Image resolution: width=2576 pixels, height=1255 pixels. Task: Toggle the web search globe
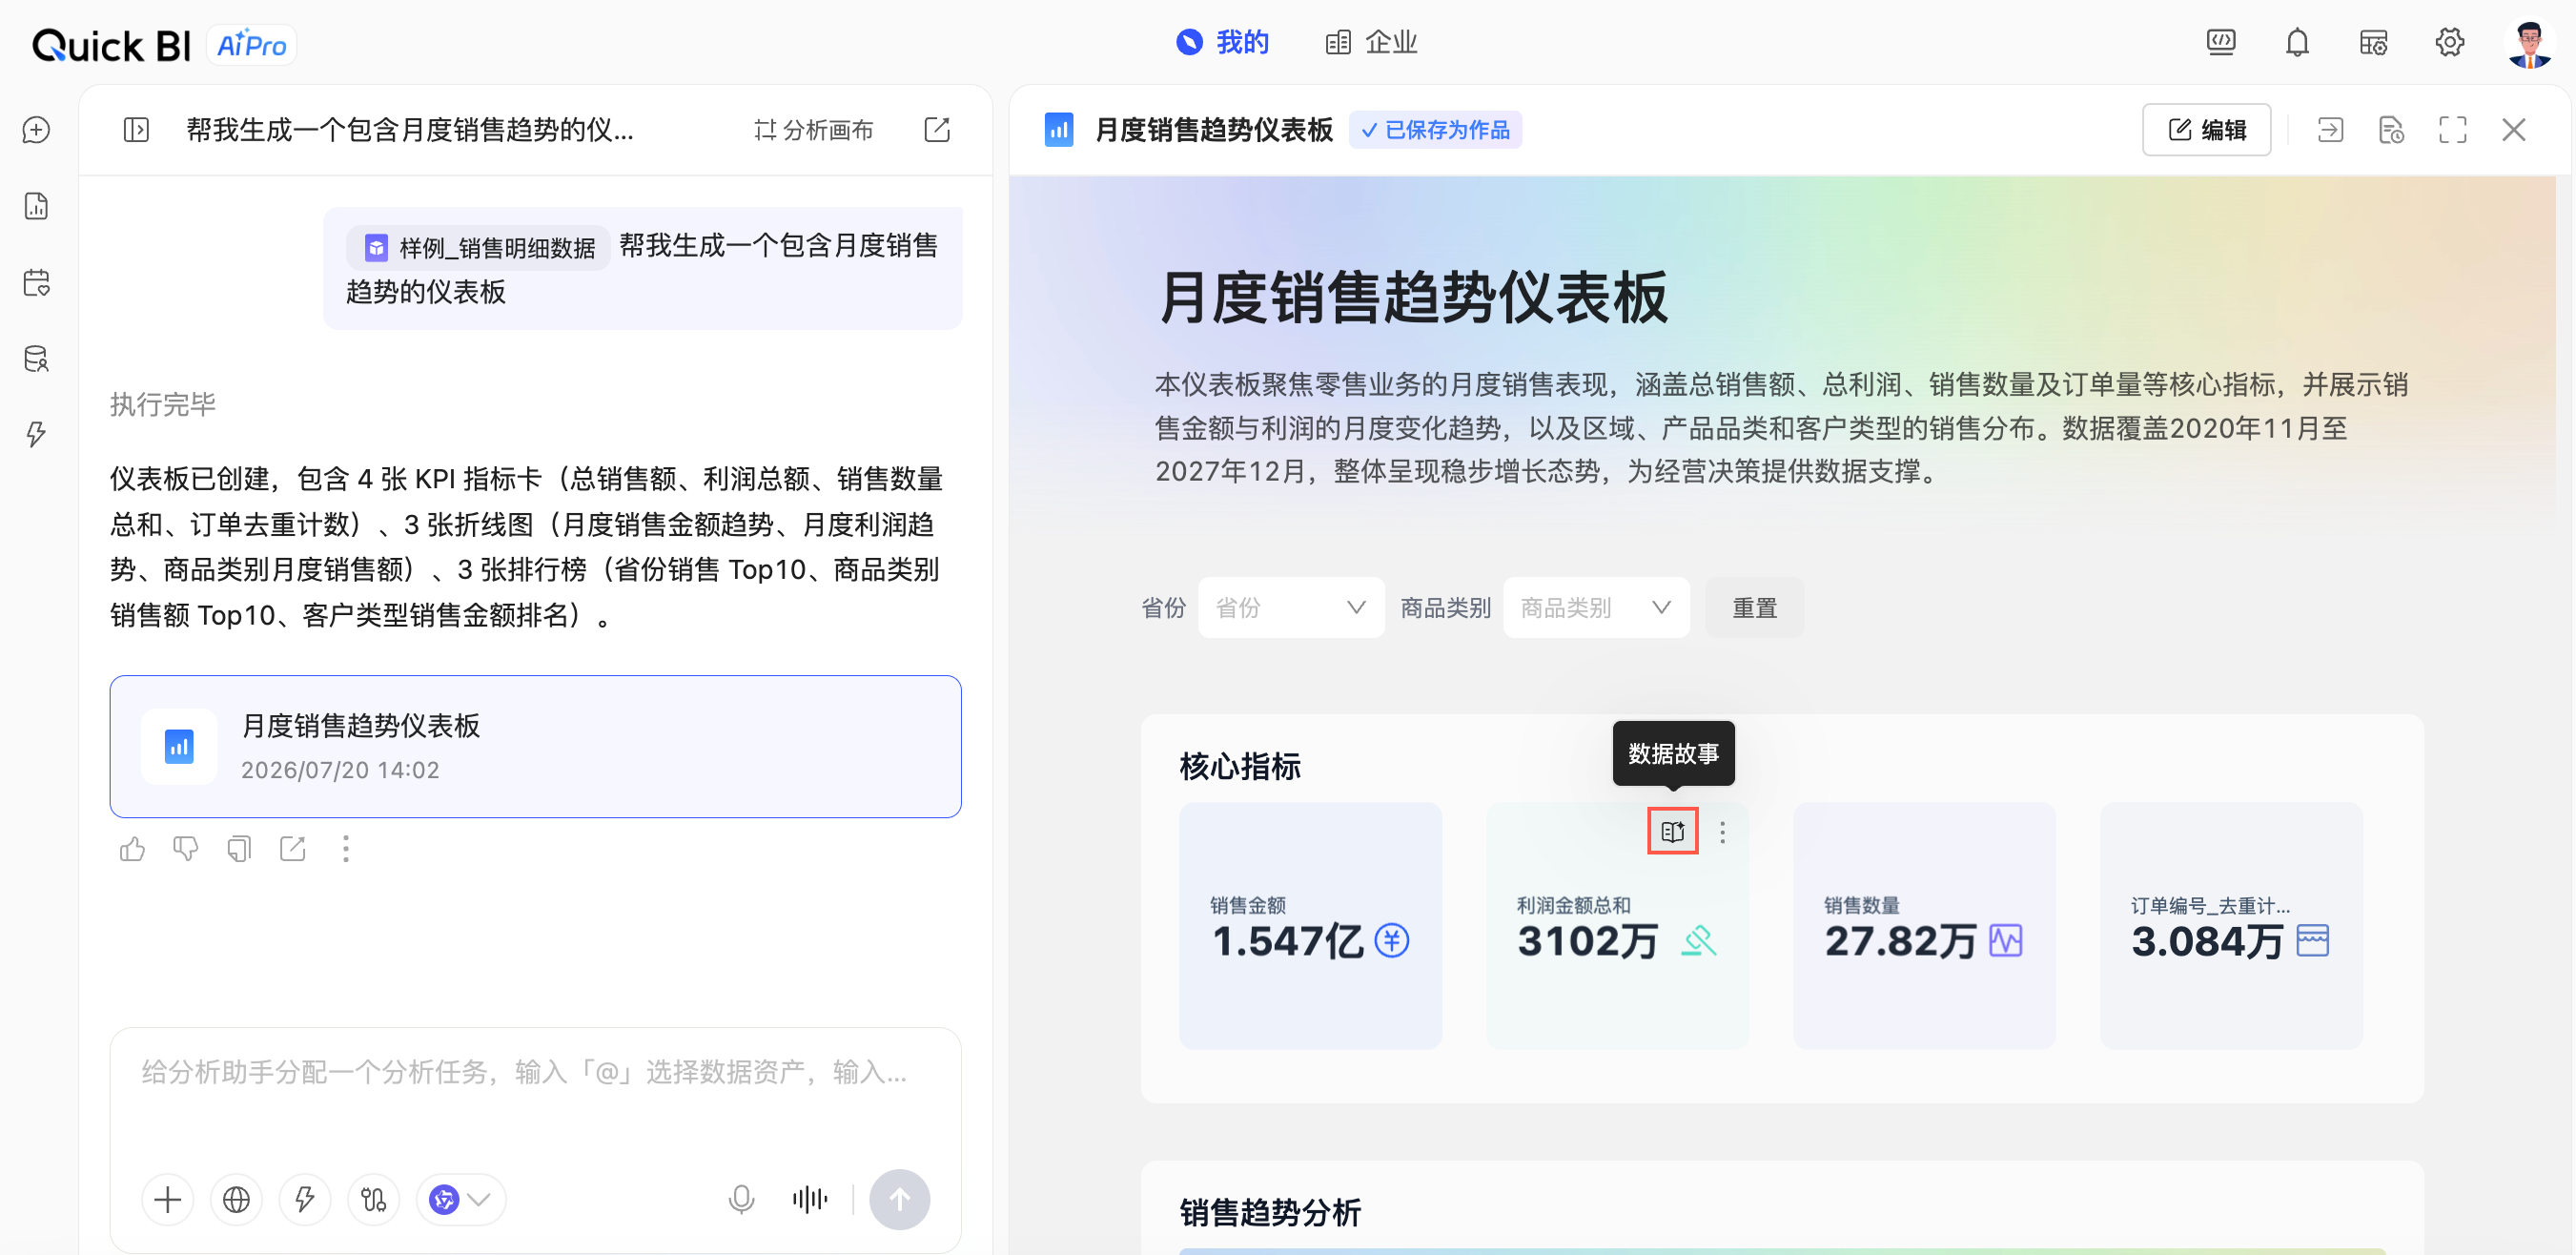pos(236,1199)
